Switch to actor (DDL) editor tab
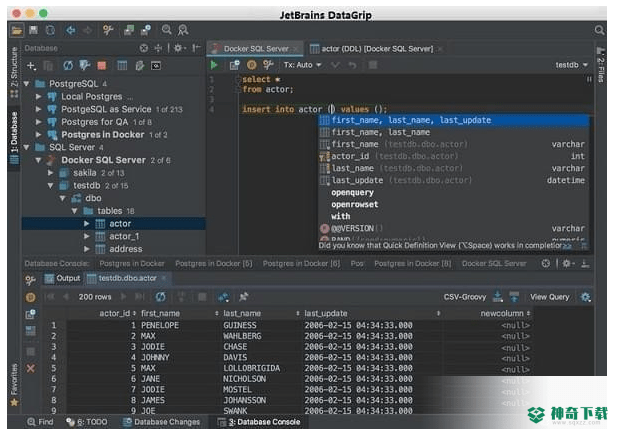This screenshot has width=620, height=437. (x=376, y=49)
